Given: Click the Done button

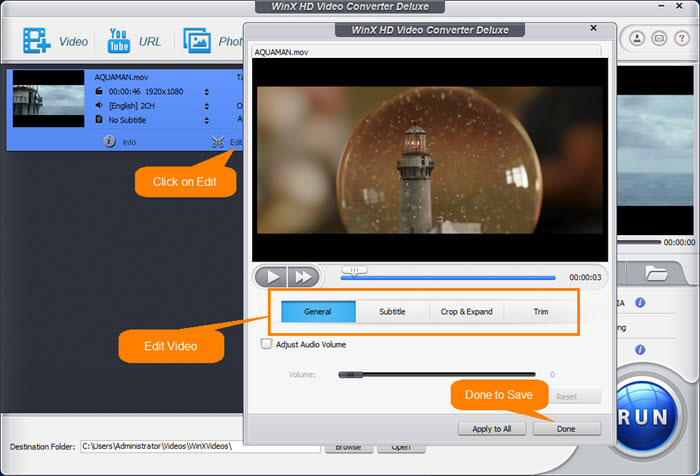Looking at the screenshot, I should tap(567, 429).
